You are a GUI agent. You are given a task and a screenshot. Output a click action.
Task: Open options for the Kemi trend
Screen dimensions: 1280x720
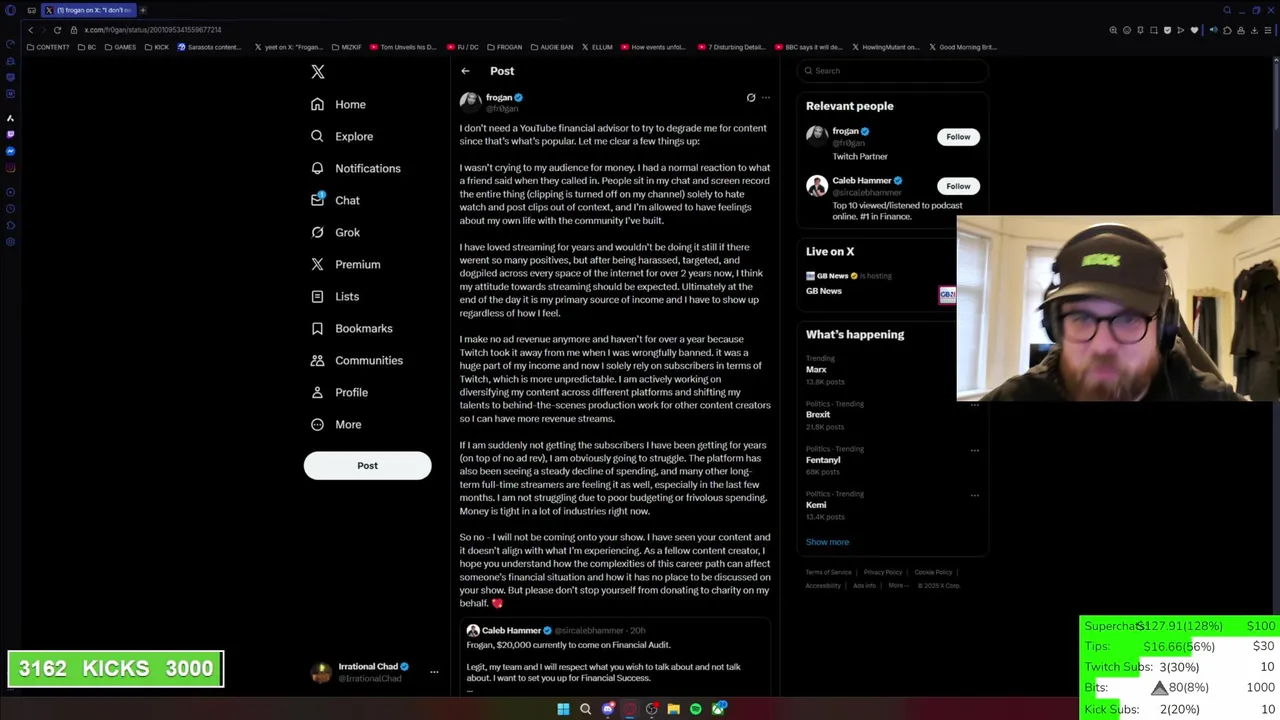pyautogui.click(x=975, y=495)
